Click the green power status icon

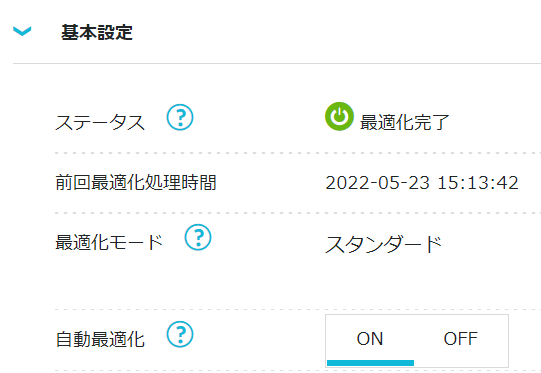[x=339, y=116]
